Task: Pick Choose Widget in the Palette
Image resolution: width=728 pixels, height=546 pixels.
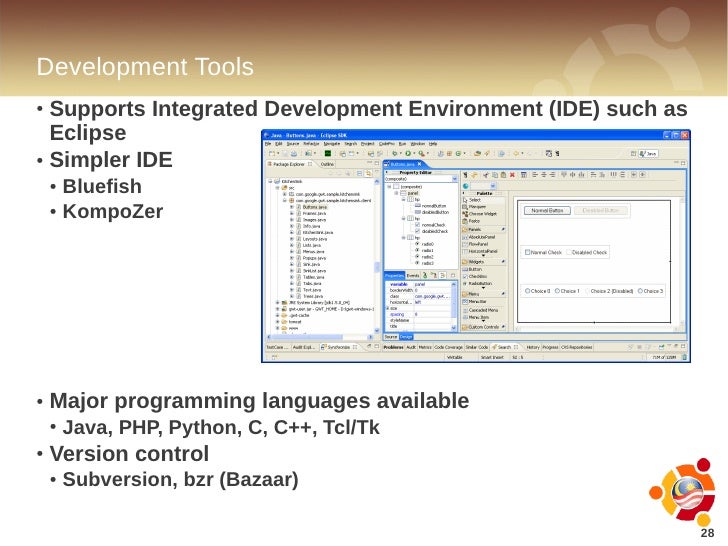Action: point(480,214)
